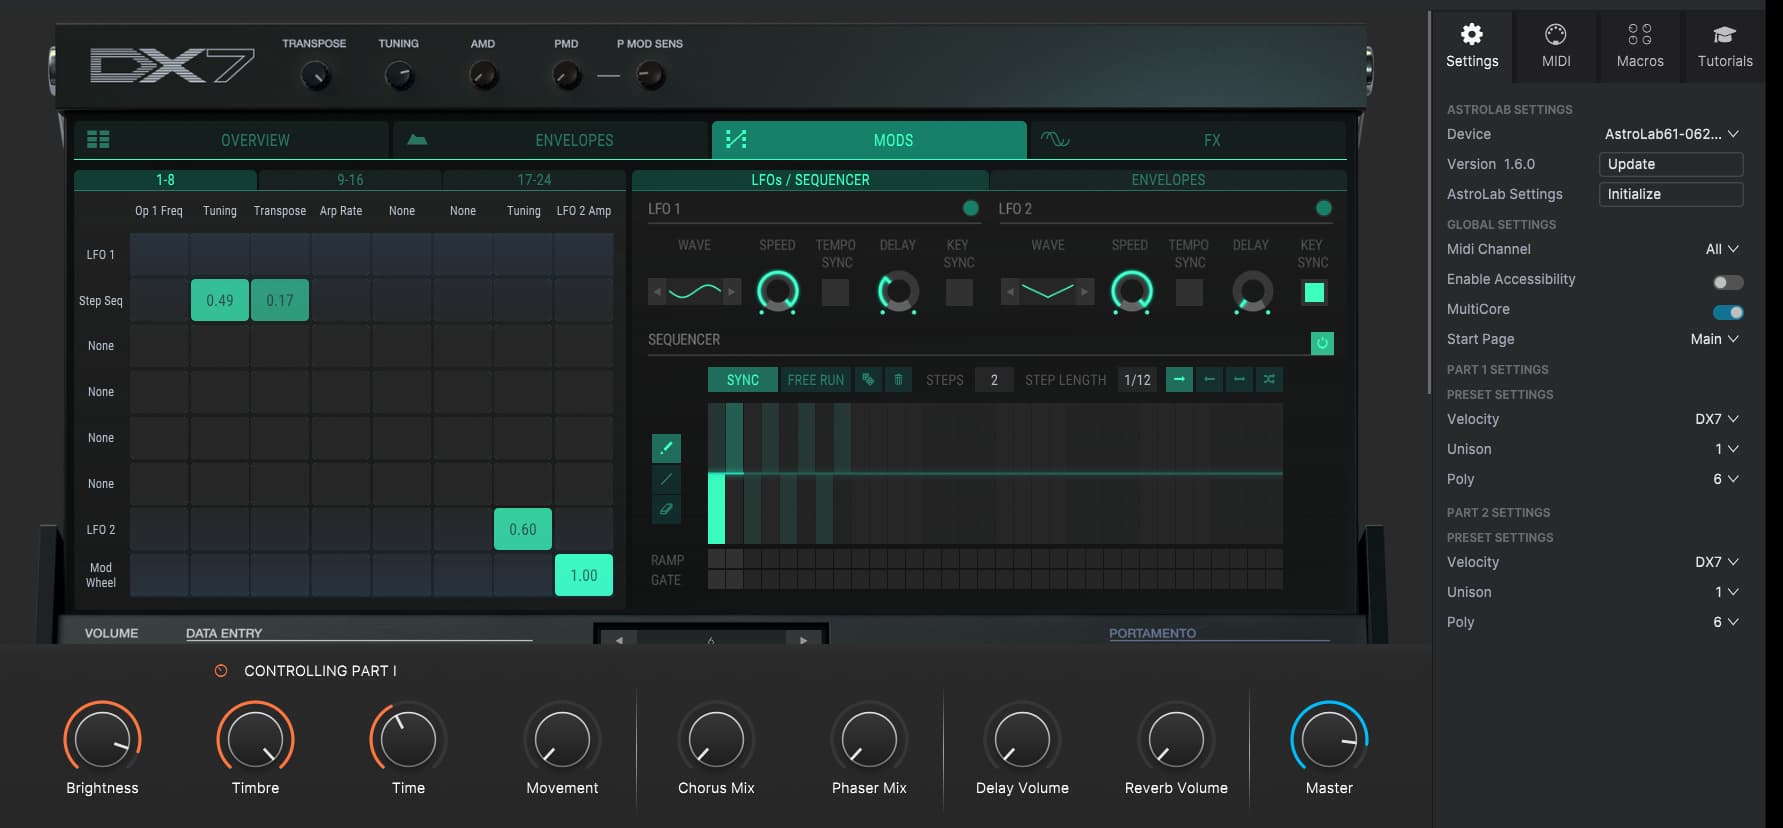This screenshot has width=1783, height=828.
Task: Open the AstroLab Device dropdown
Action: point(1671,134)
